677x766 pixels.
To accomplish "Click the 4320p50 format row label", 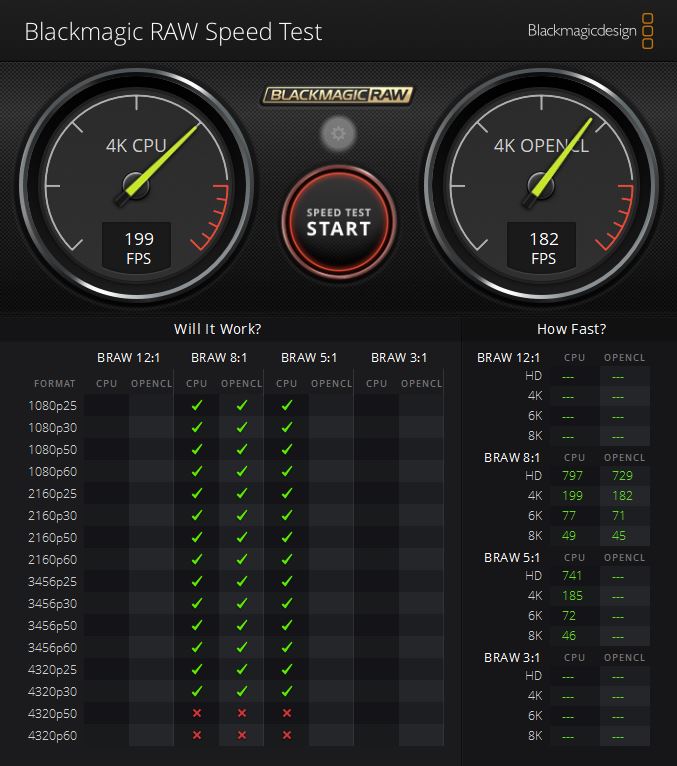I will (53, 713).
